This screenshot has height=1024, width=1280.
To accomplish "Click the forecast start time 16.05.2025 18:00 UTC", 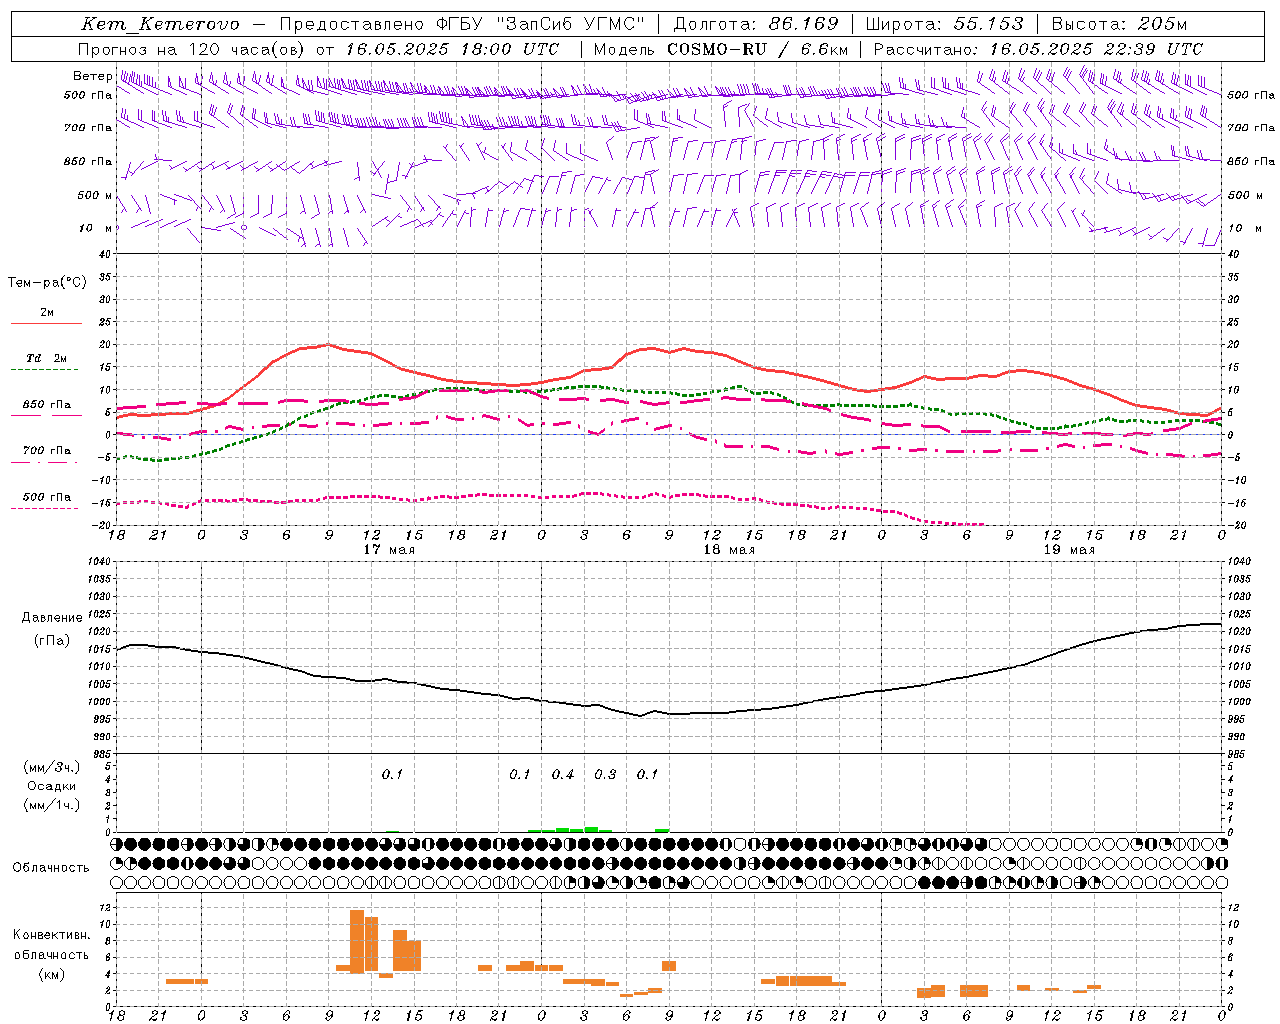I will click(452, 49).
